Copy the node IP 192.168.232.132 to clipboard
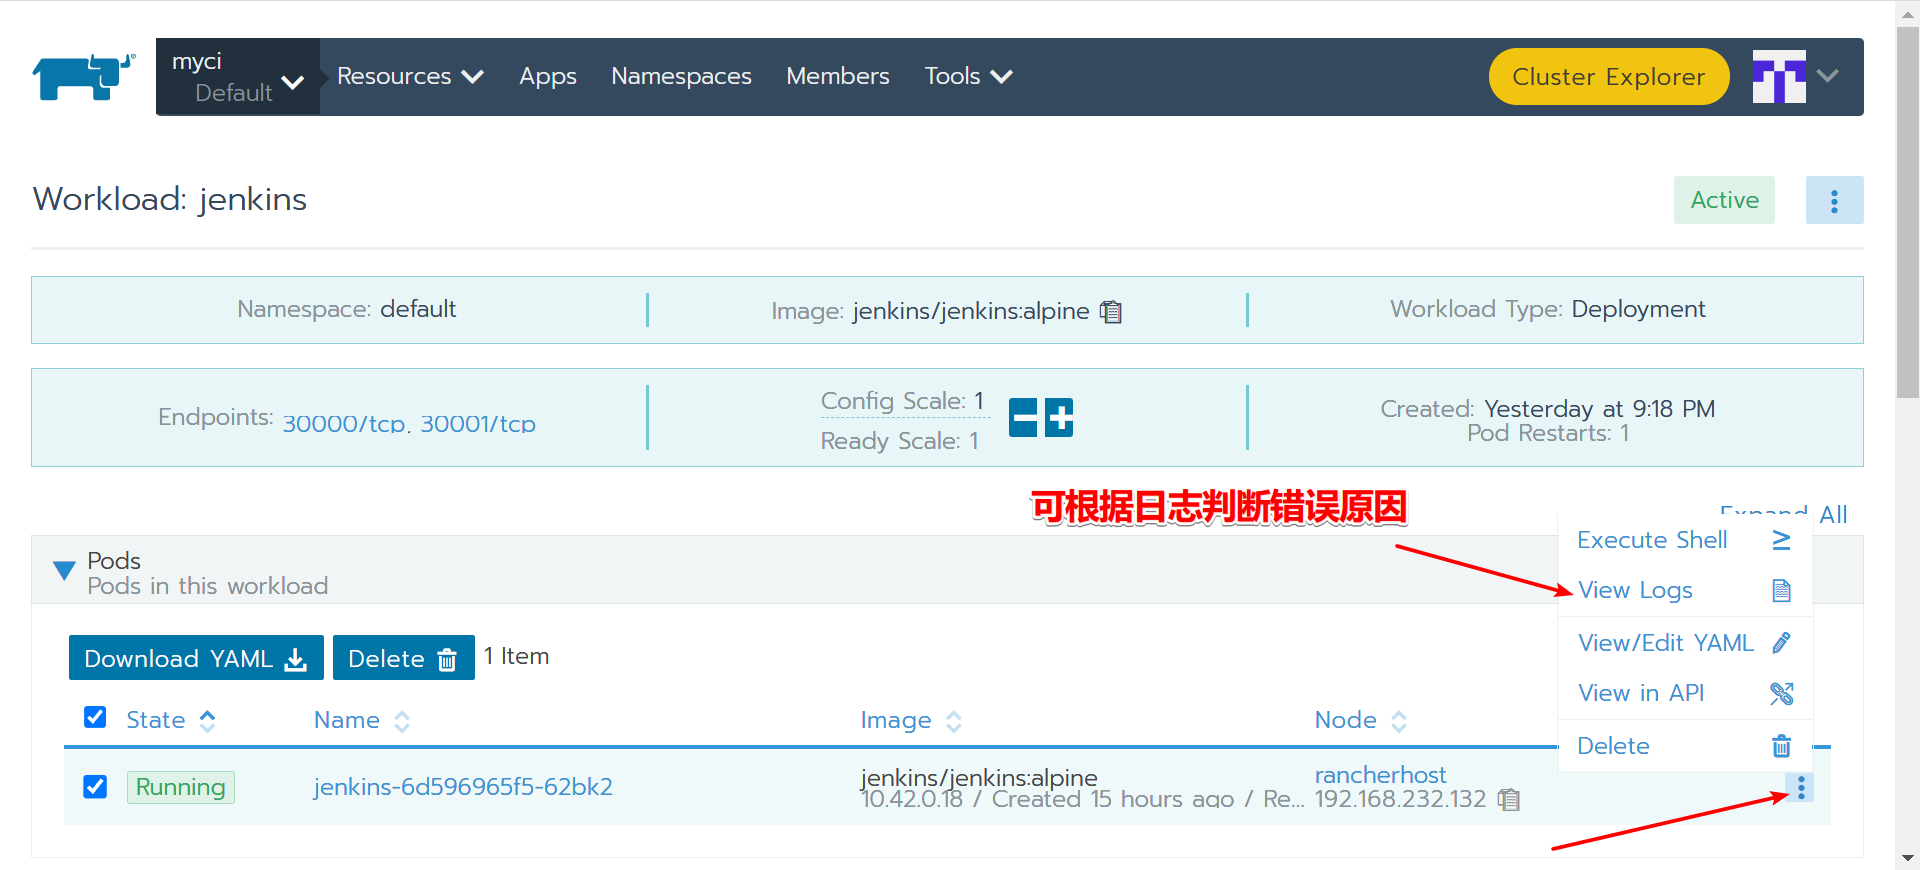The height and width of the screenshot is (870, 1920). (x=1509, y=800)
